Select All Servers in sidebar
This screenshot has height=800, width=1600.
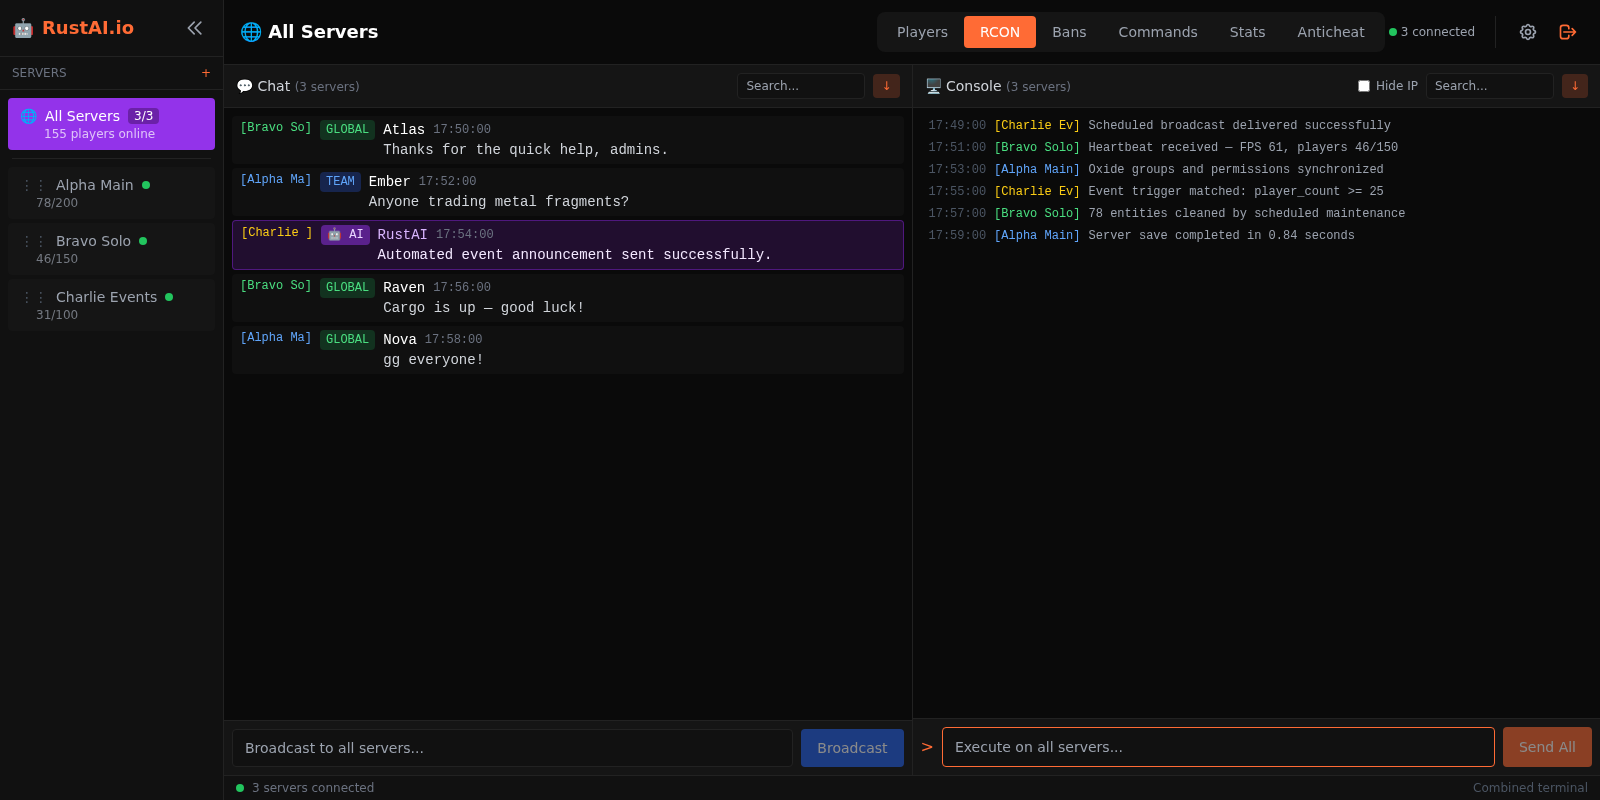(111, 124)
